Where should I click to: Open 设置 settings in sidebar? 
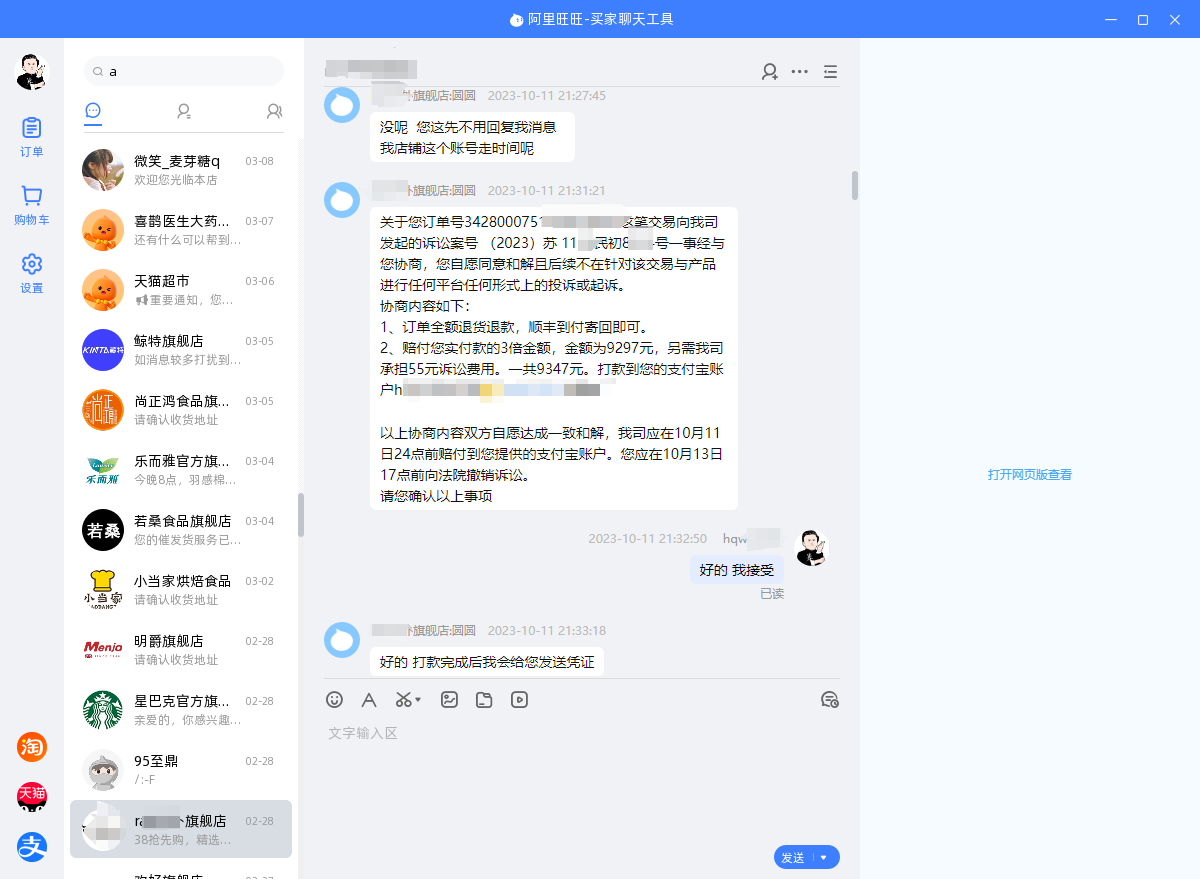point(32,273)
